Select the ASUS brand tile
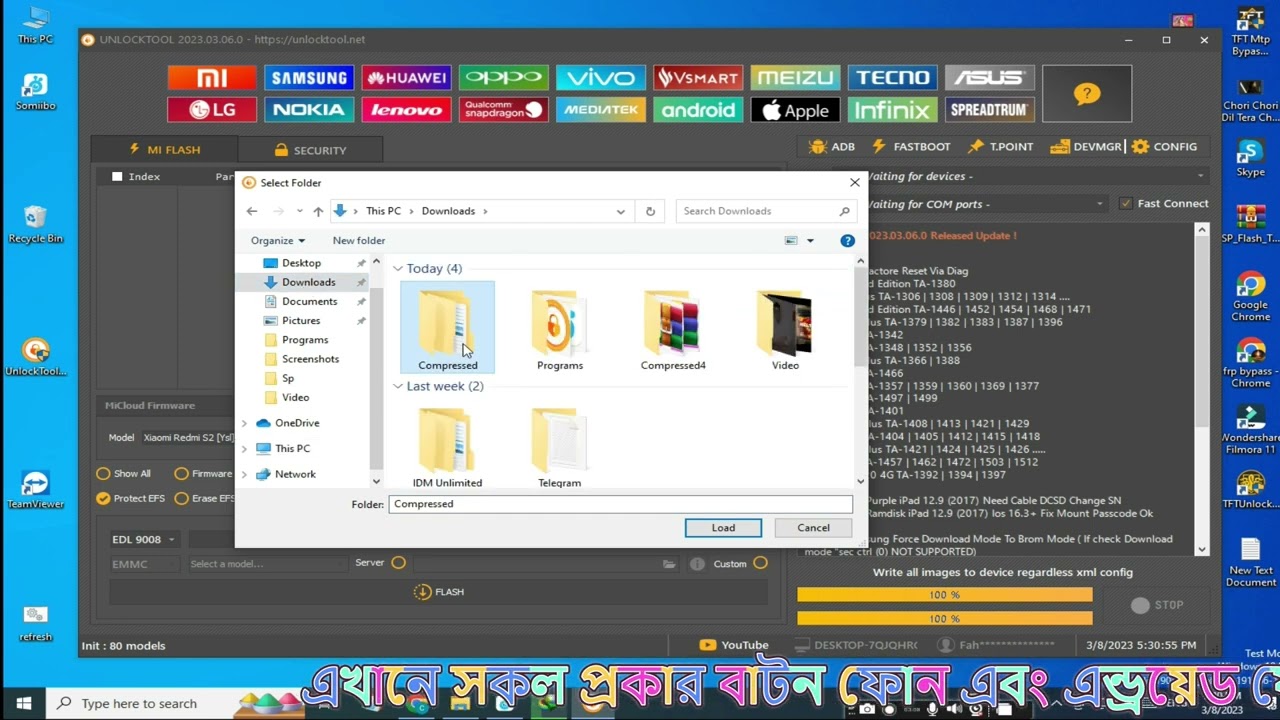The height and width of the screenshot is (720, 1280). pyautogui.click(x=989, y=78)
